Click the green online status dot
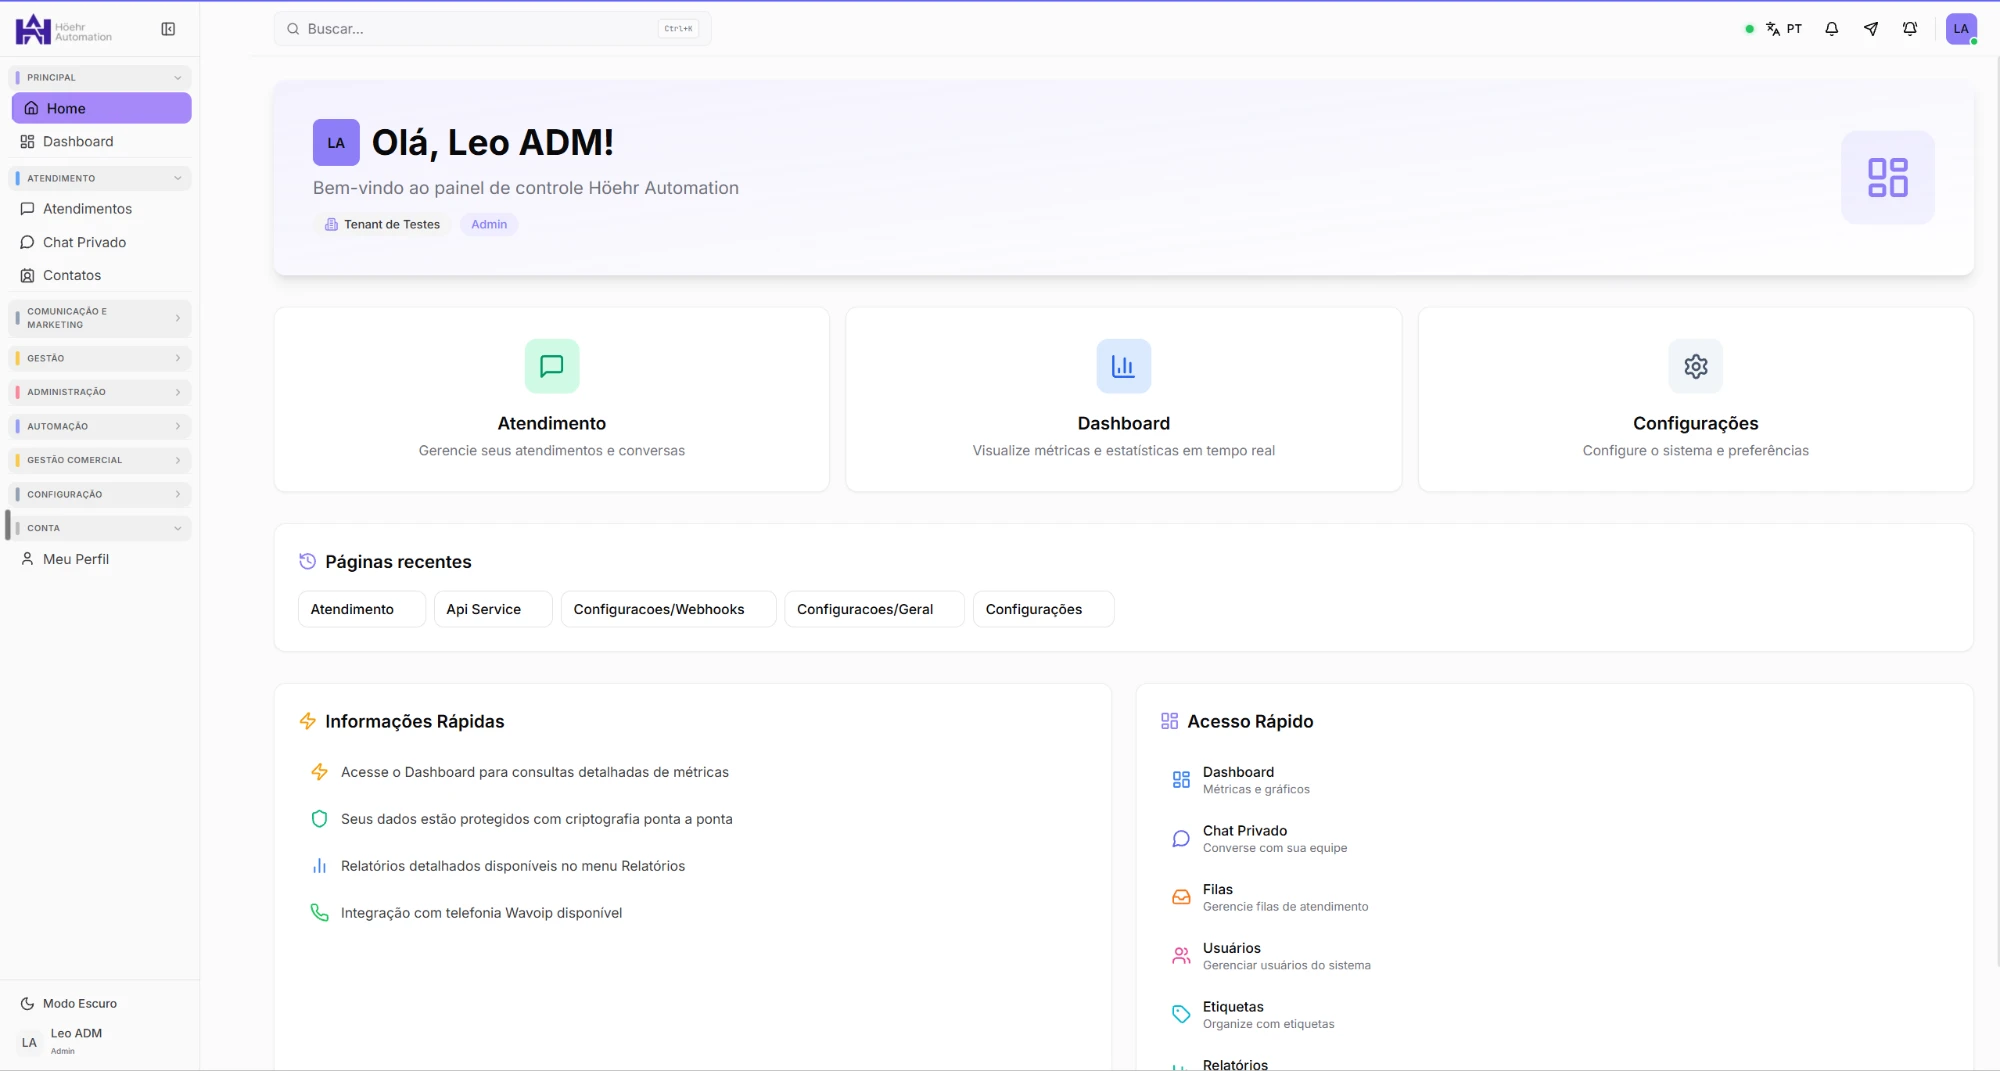Viewport: 2000px width, 1071px height. coord(1749,29)
